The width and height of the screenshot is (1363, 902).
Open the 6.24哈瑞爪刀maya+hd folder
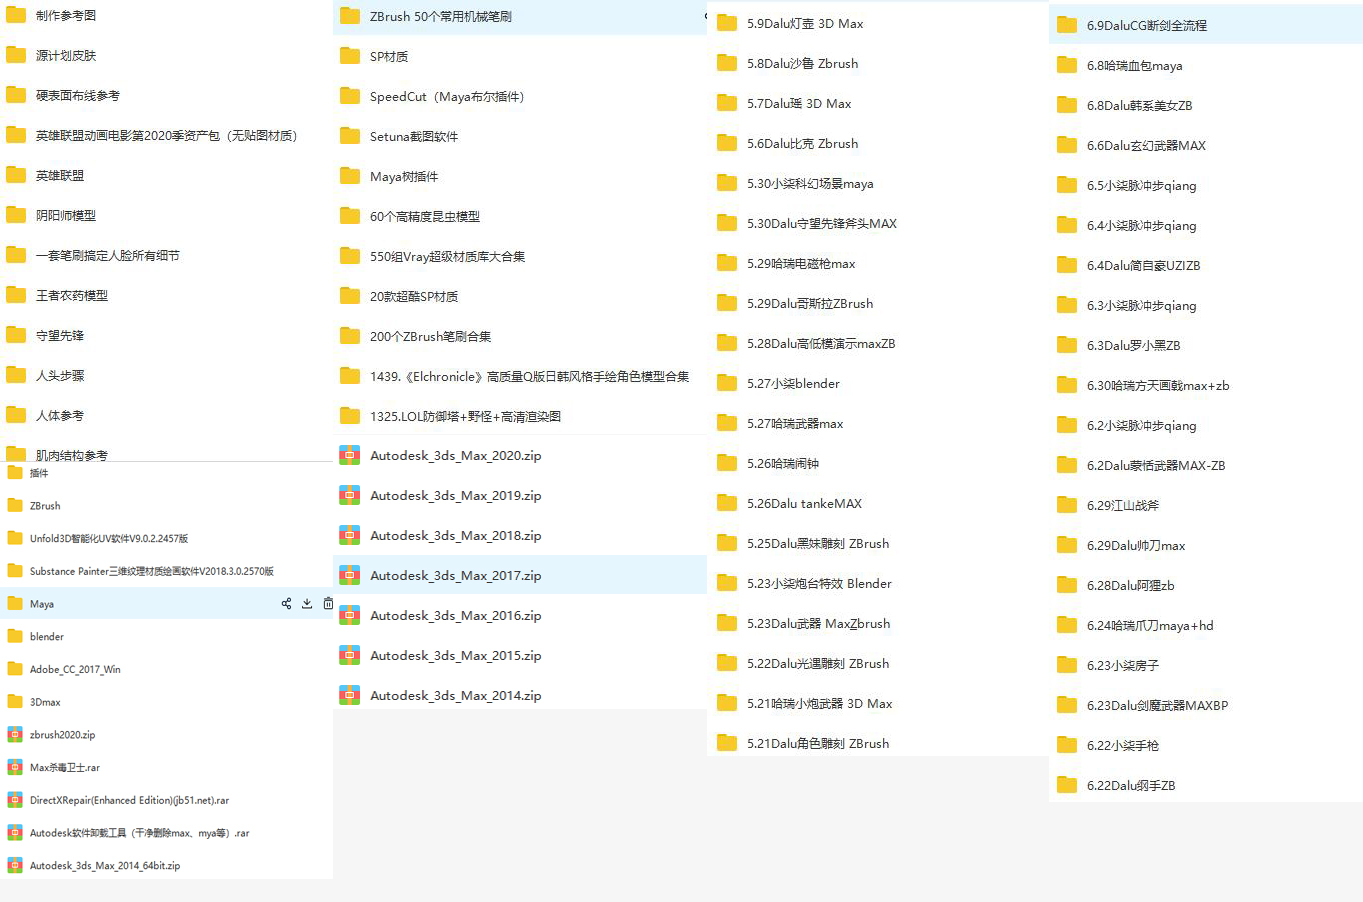1149,626
